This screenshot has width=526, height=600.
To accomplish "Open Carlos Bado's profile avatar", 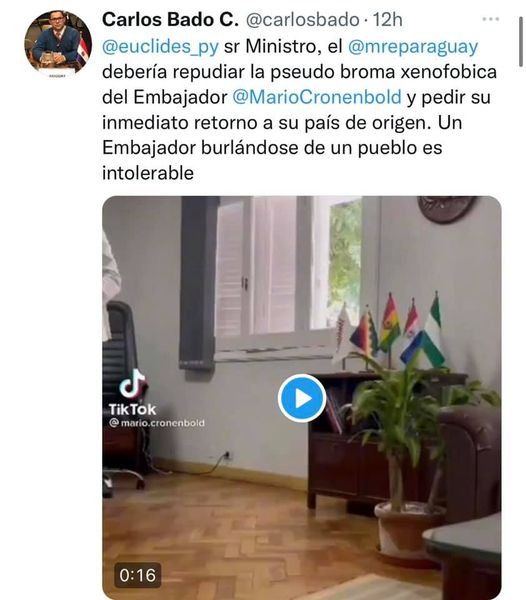I will [58, 44].
